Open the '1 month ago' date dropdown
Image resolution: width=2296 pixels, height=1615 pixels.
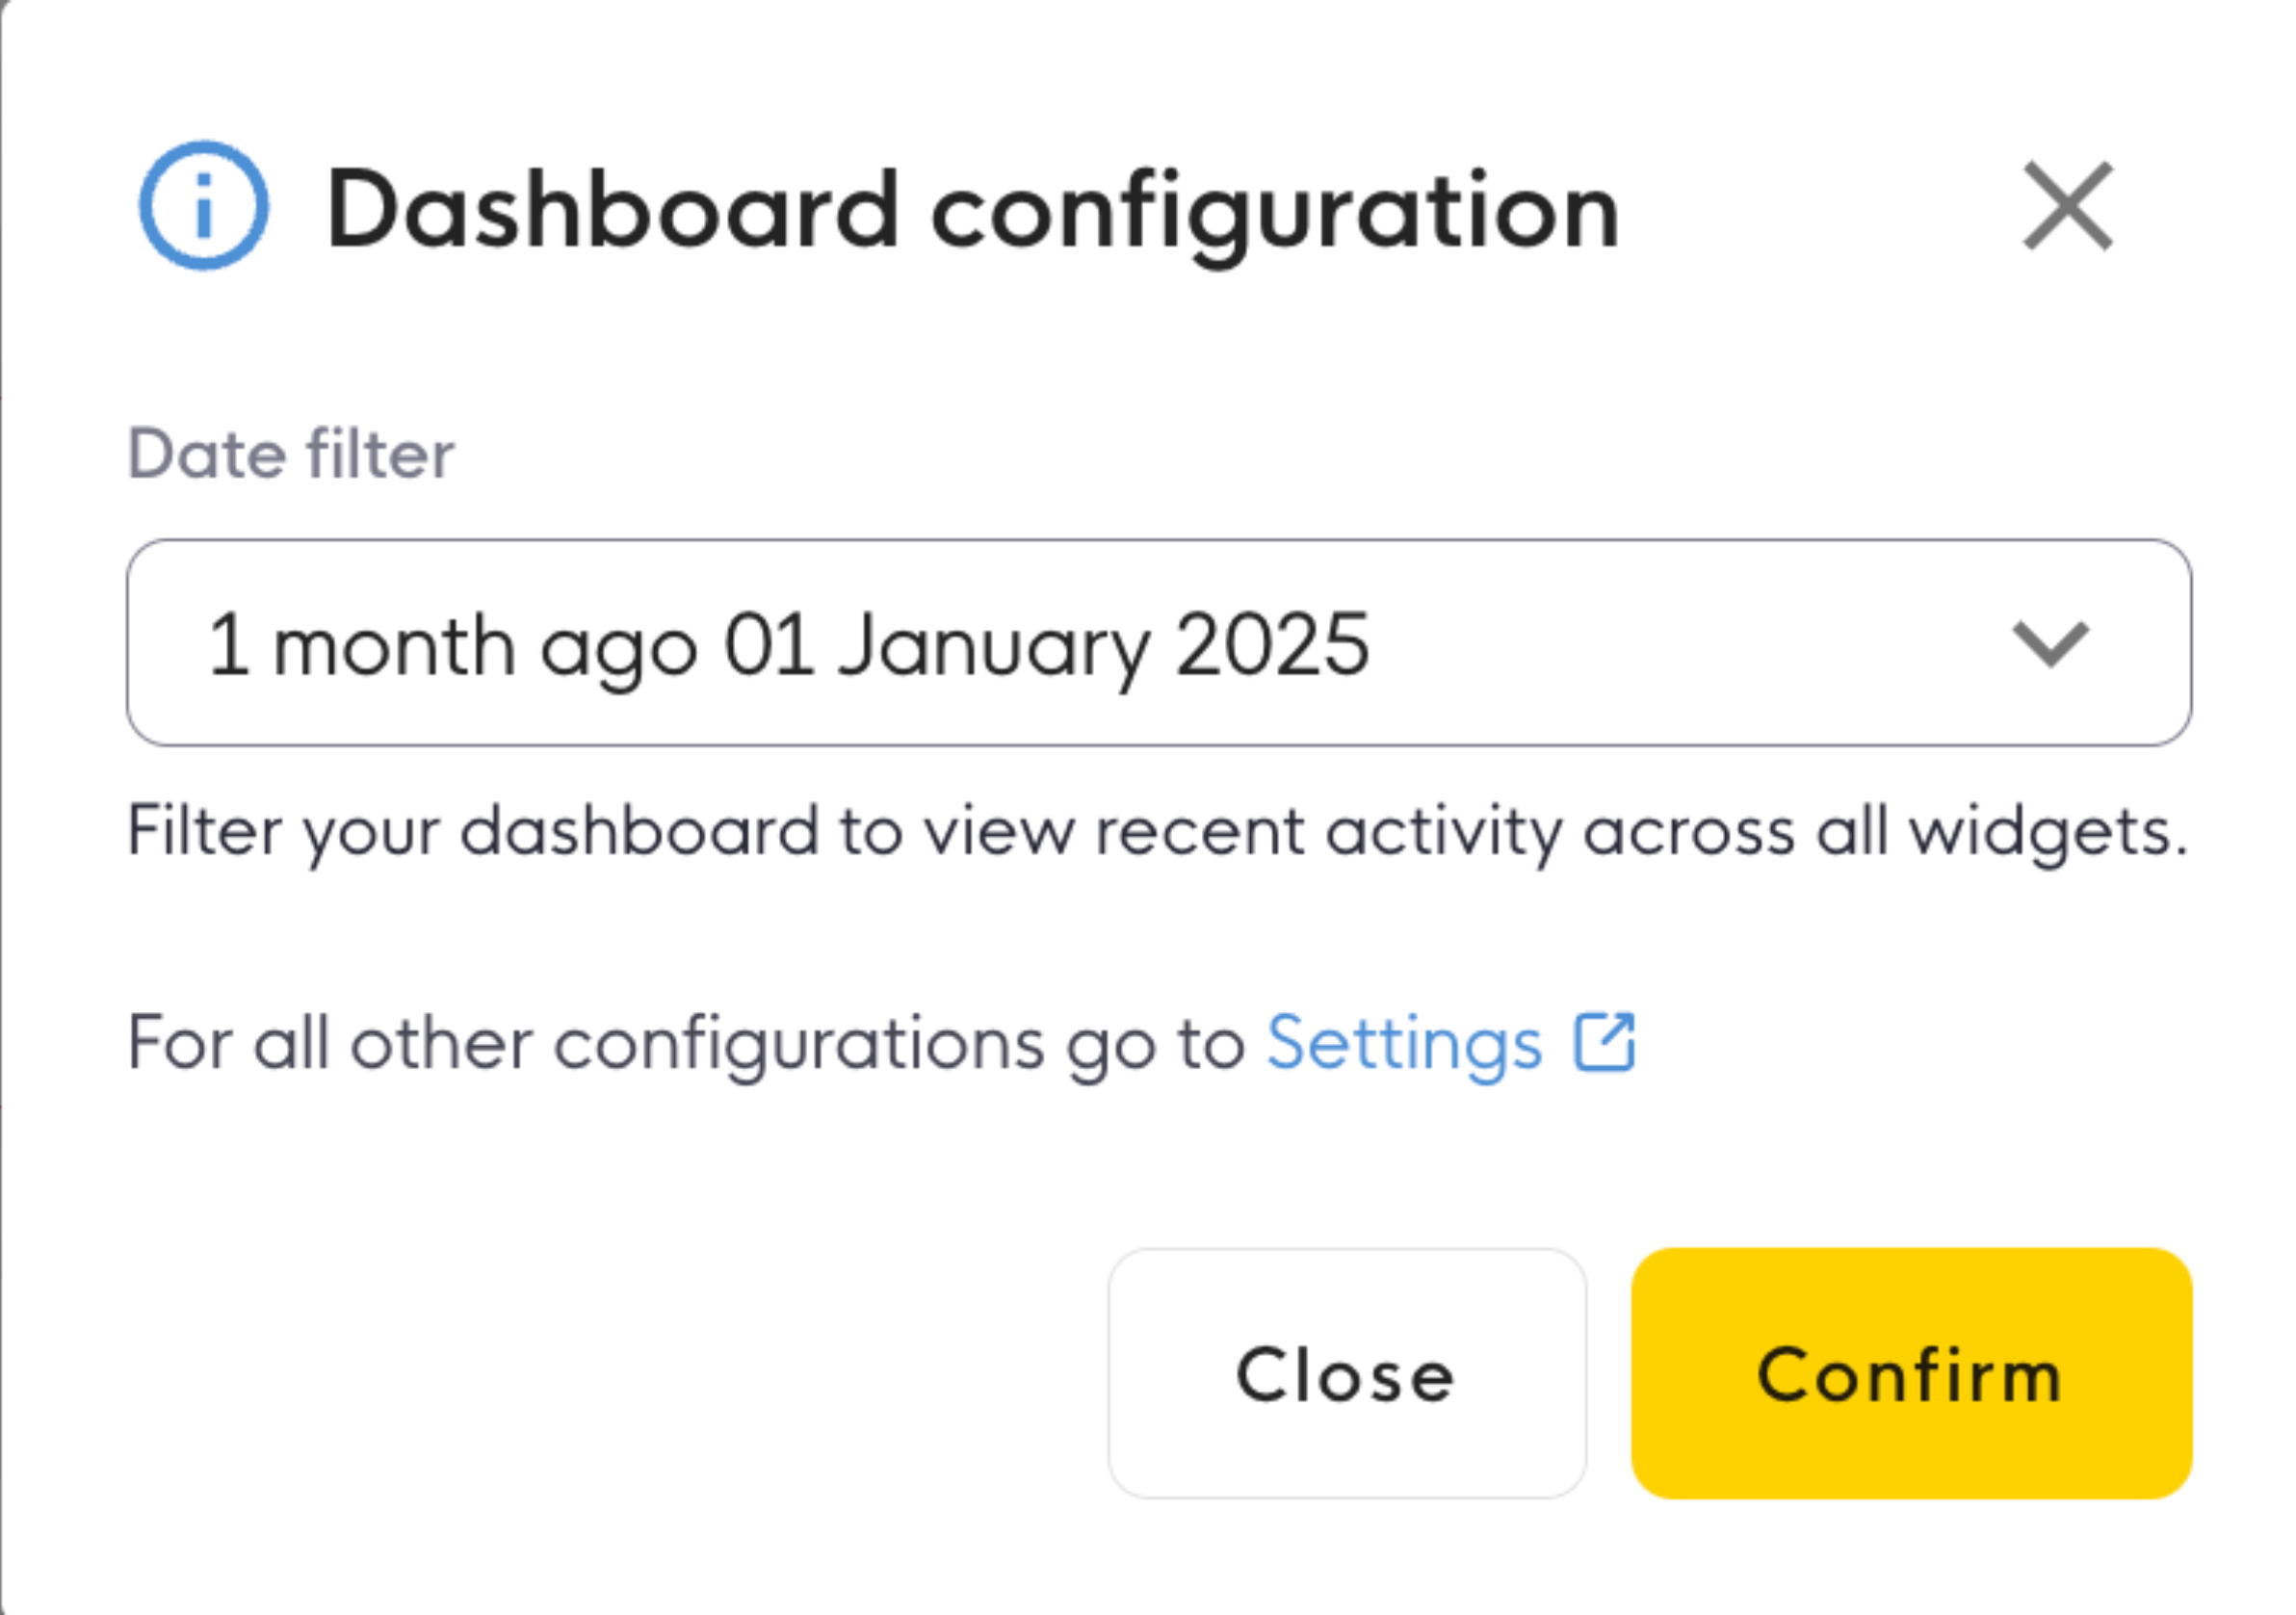[x=1159, y=643]
